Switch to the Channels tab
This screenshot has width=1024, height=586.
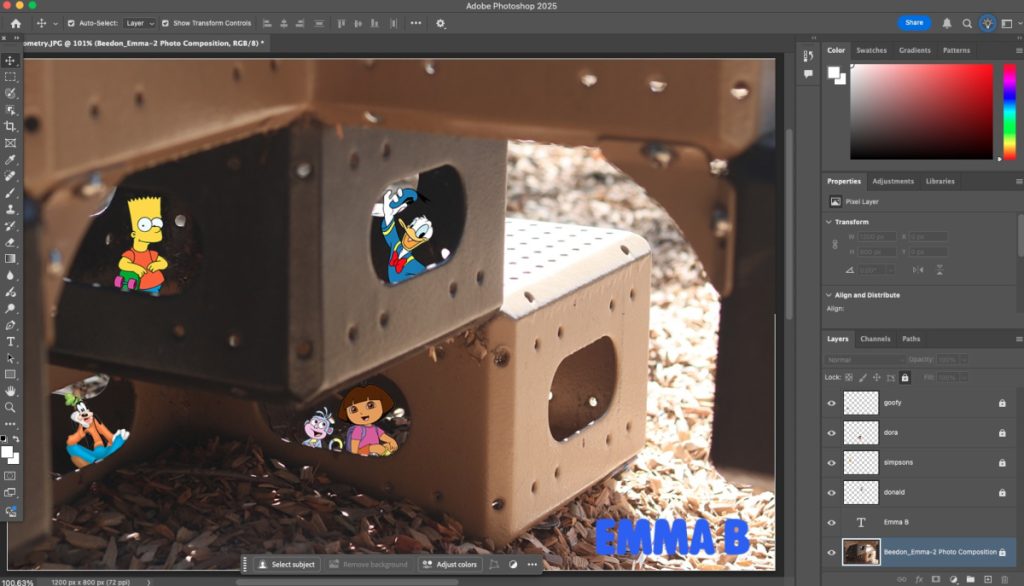point(875,339)
